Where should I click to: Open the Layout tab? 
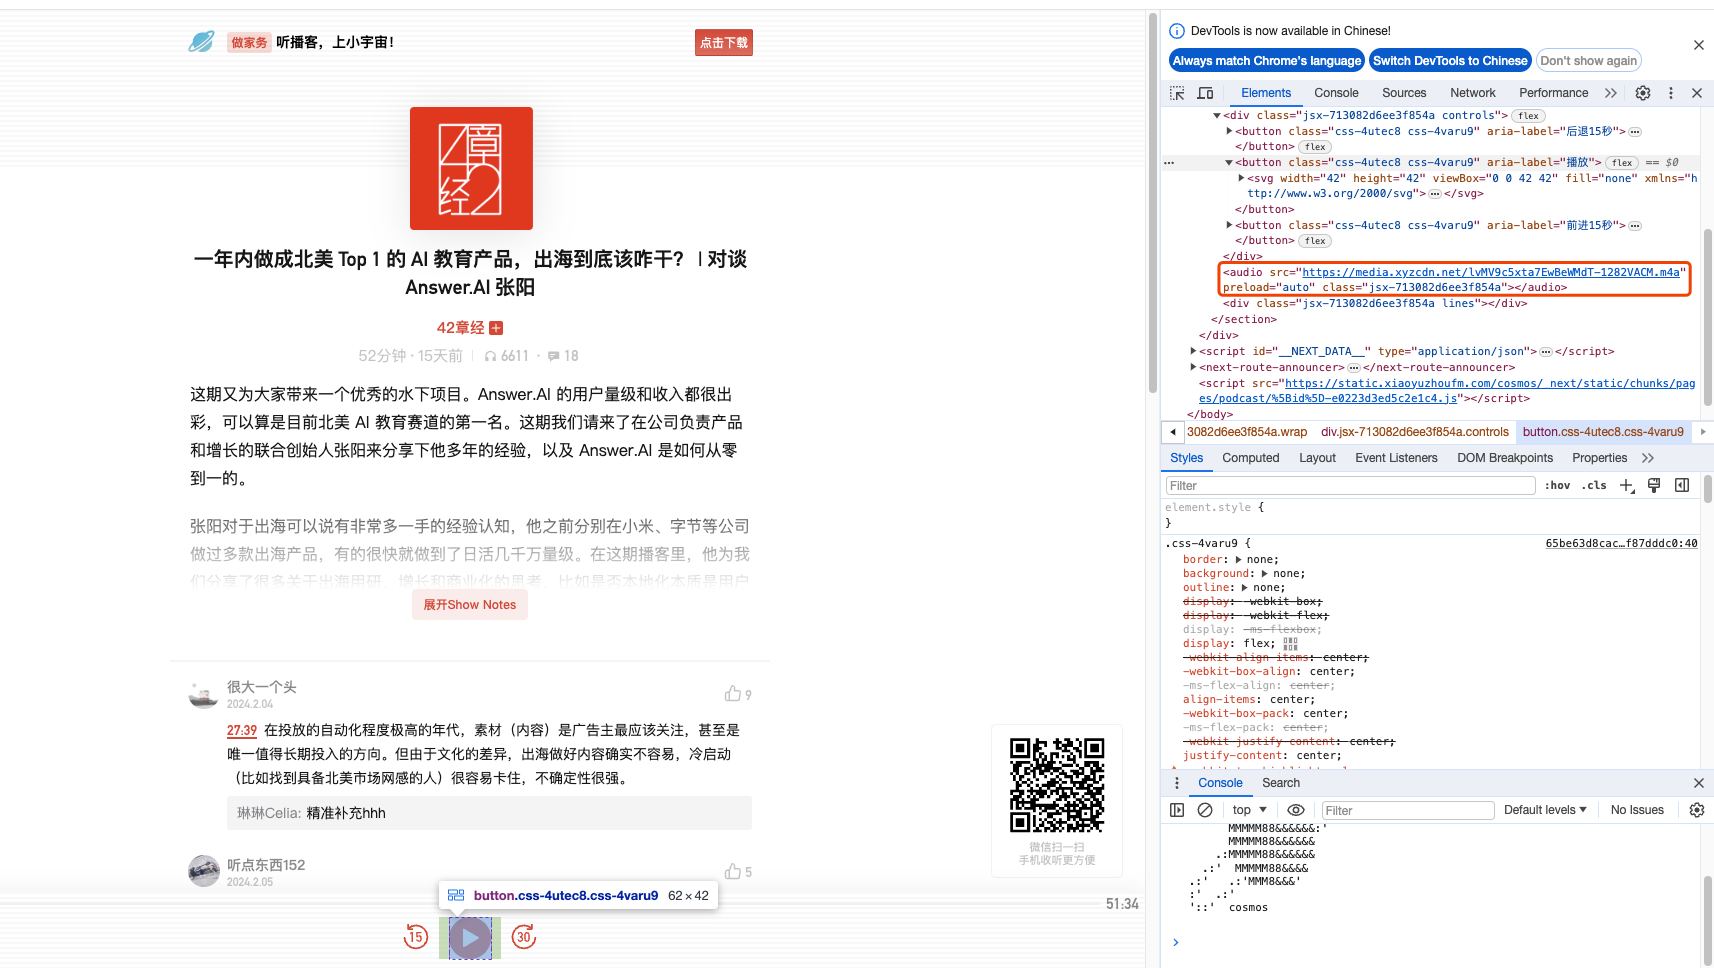[x=1317, y=458]
